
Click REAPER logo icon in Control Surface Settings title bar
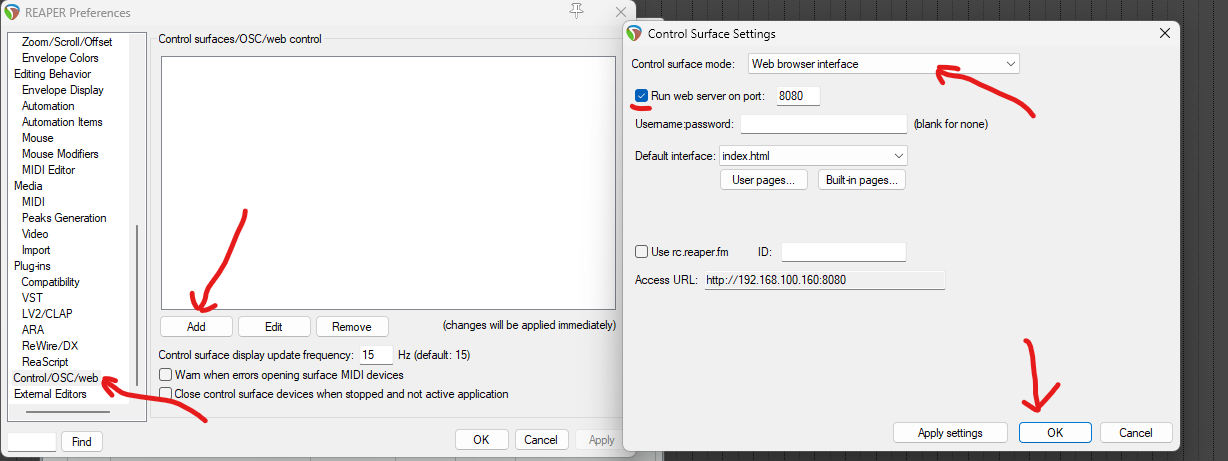634,33
